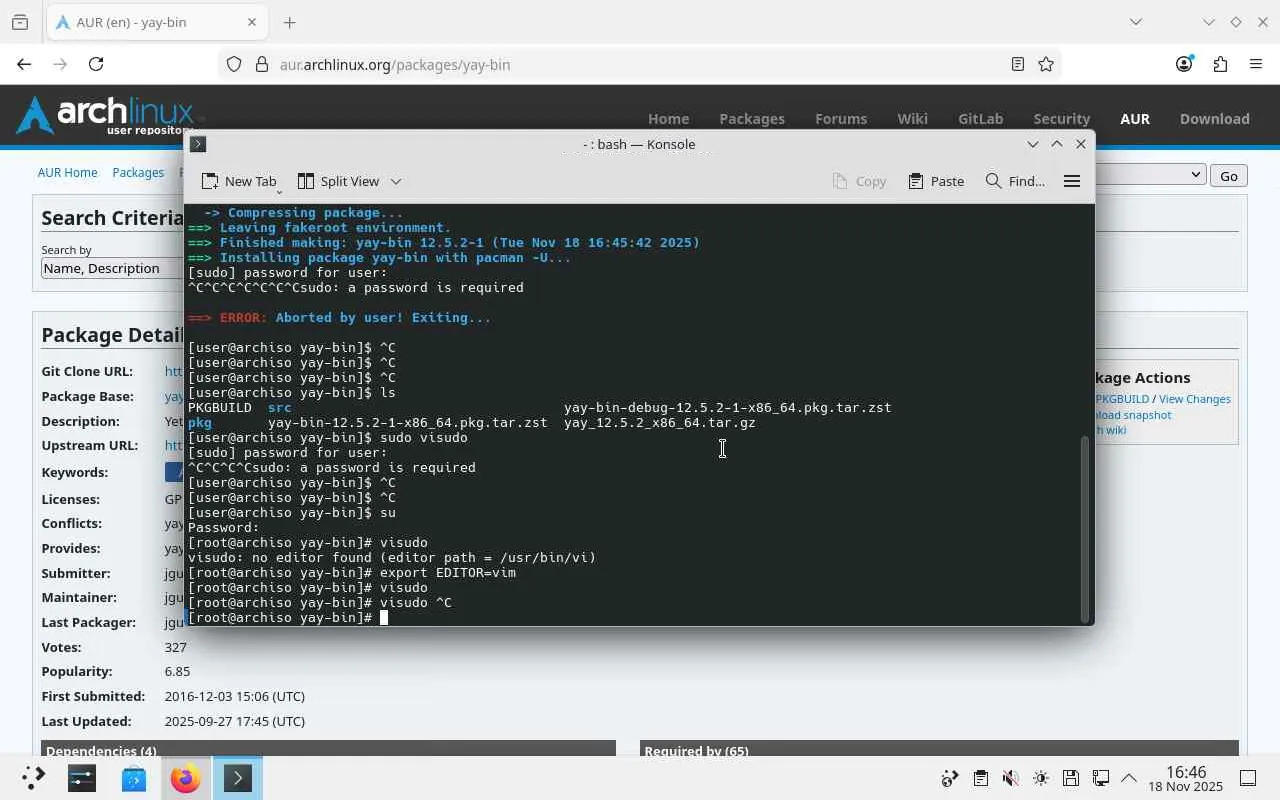The width and height of the screenshot is (1280, 800).
Task: Open the Firefox account icon
Action: click(x=1184, y=64)
